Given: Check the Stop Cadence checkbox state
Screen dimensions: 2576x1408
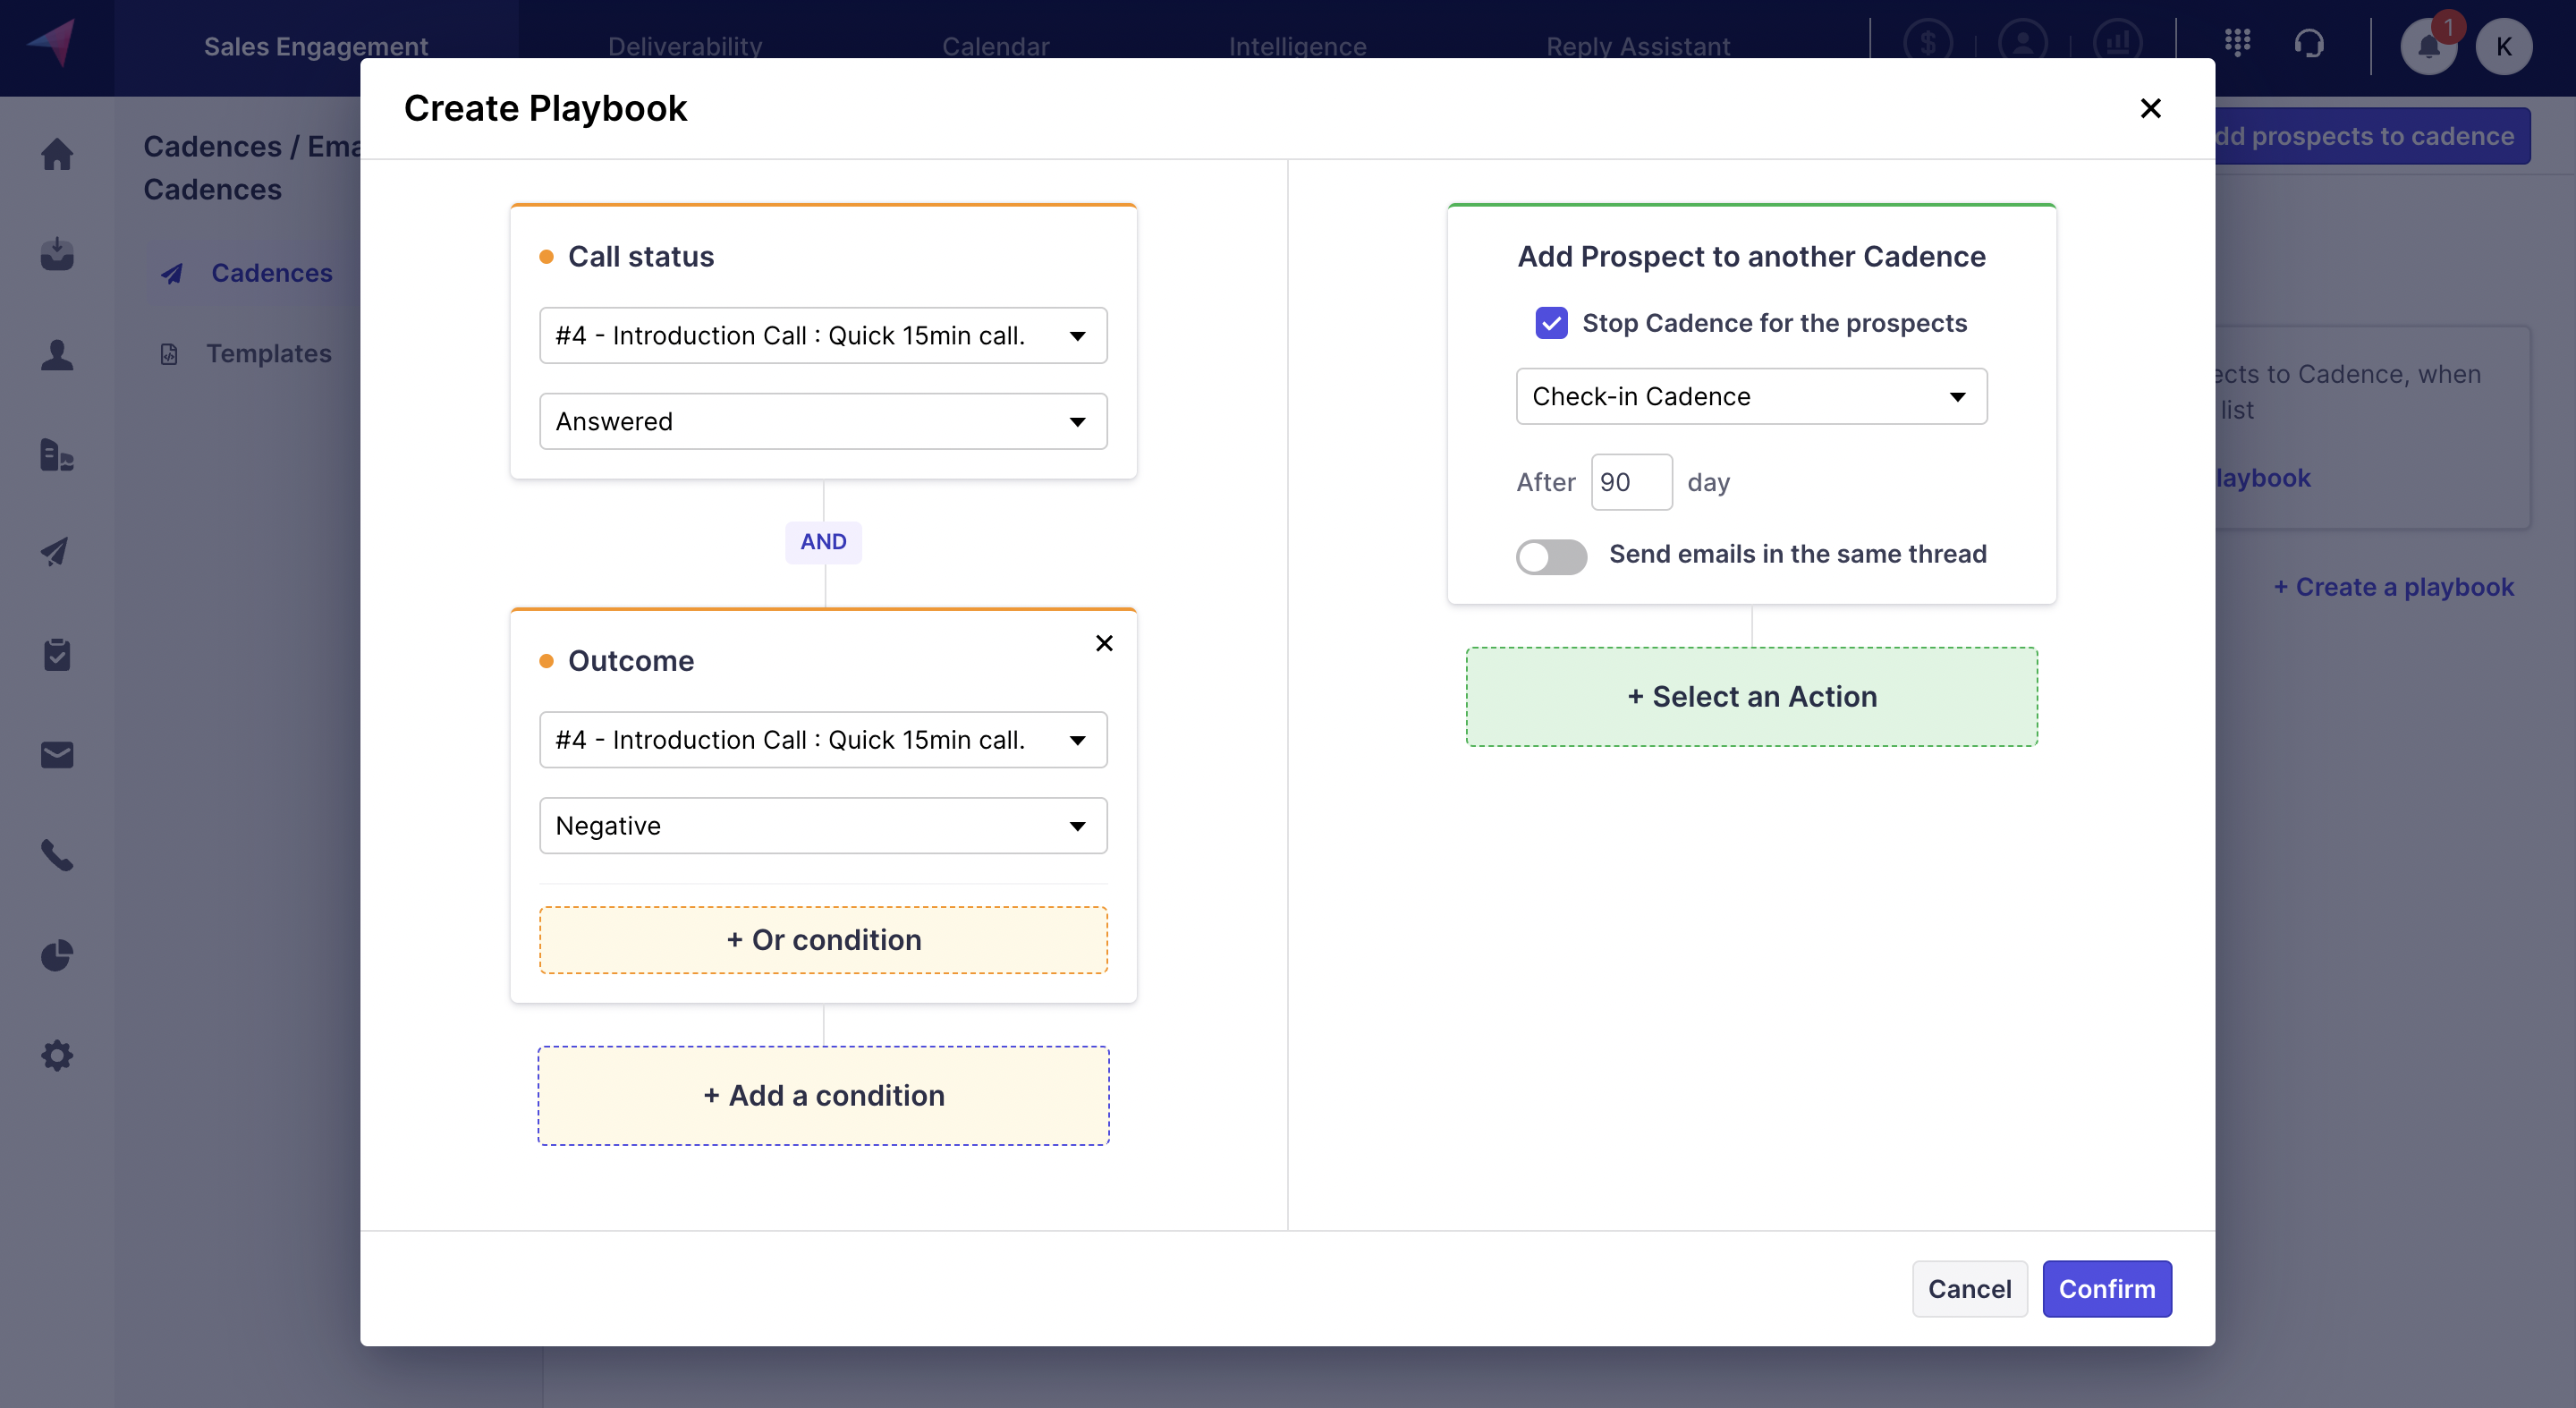Looking at the screenshot, I should point(1552,323).
